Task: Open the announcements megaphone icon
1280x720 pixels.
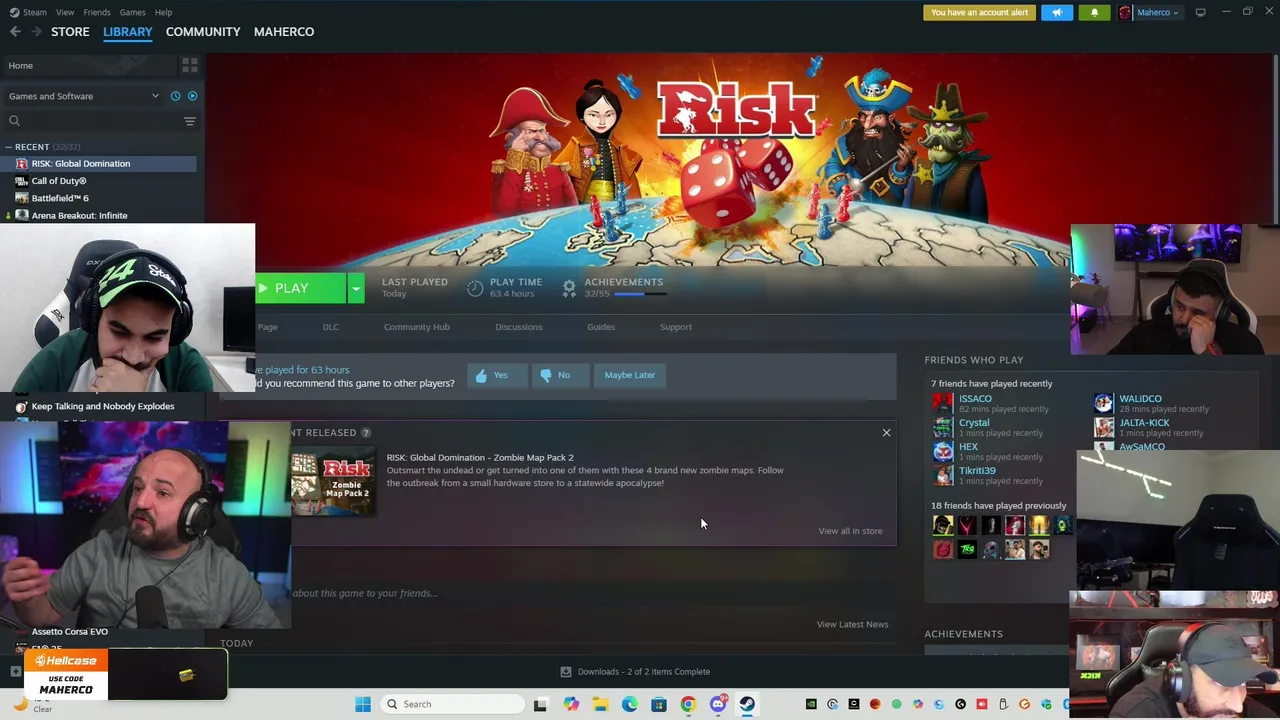Action: [1057, 13]
